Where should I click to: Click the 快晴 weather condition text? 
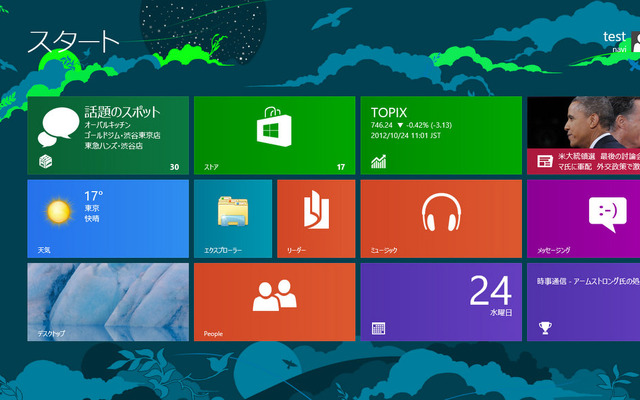92,218
